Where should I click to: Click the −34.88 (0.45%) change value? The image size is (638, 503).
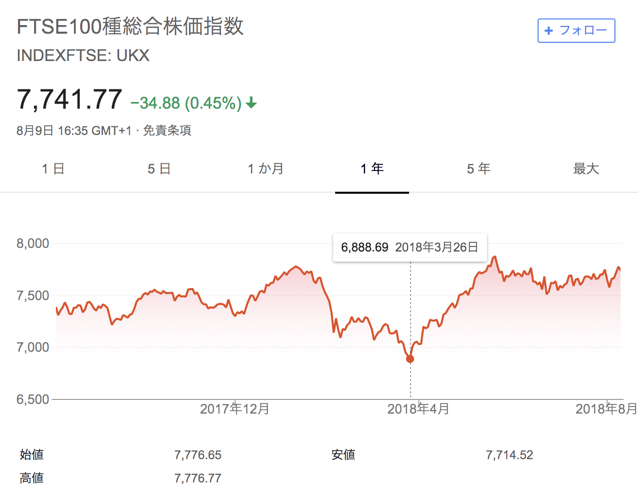[186, 103]
